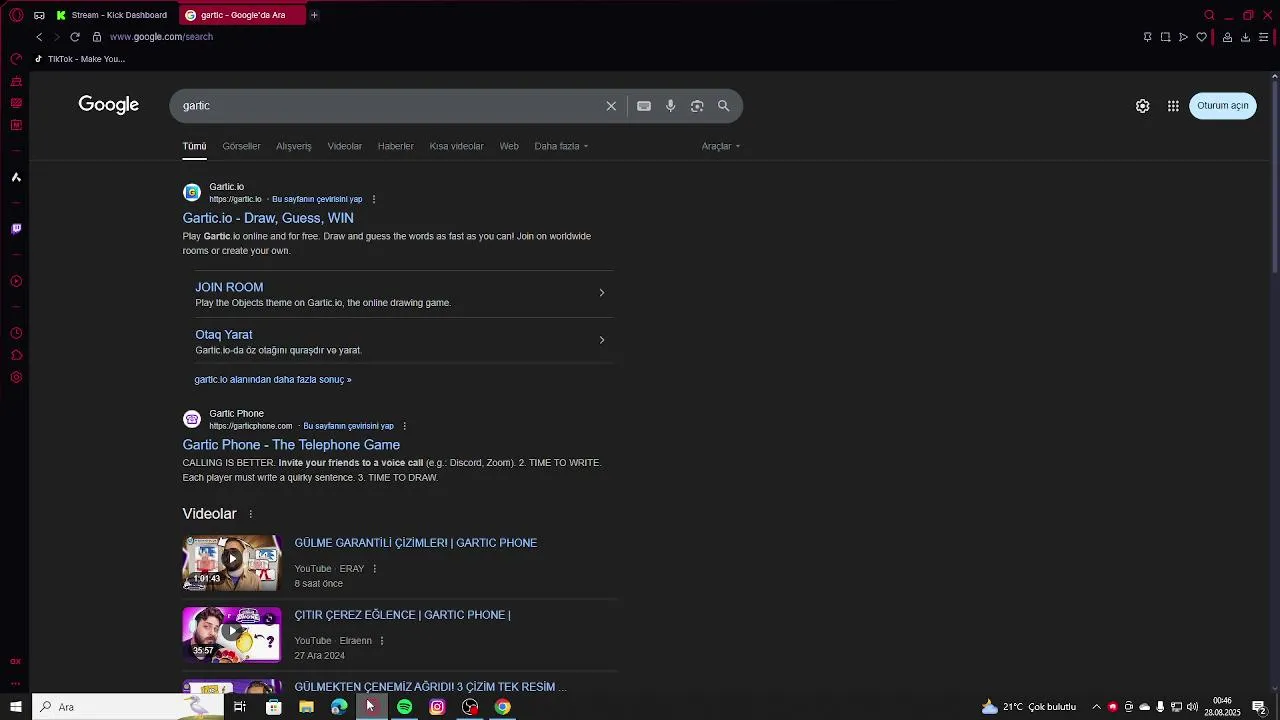Open tab search magnifier in title bar

[x=1209, y=15]
